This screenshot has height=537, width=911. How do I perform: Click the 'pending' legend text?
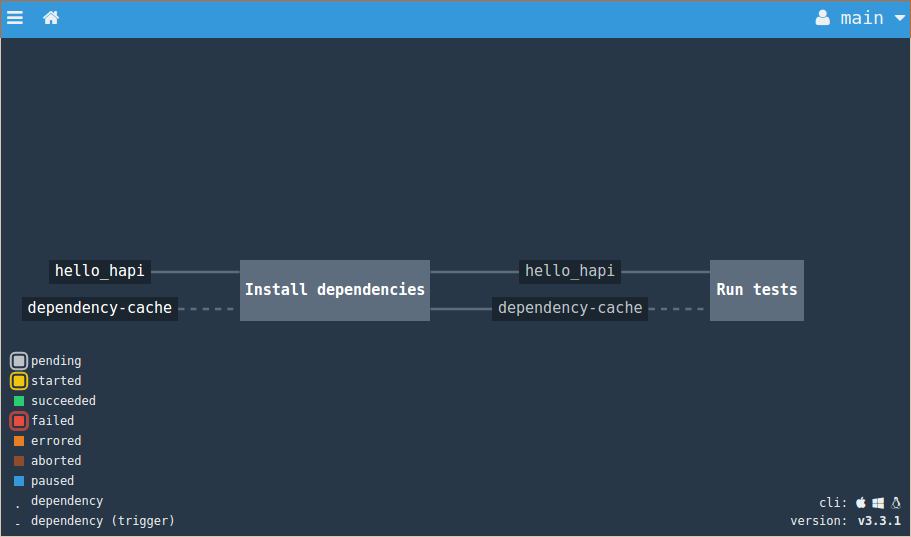coord(56,361)
